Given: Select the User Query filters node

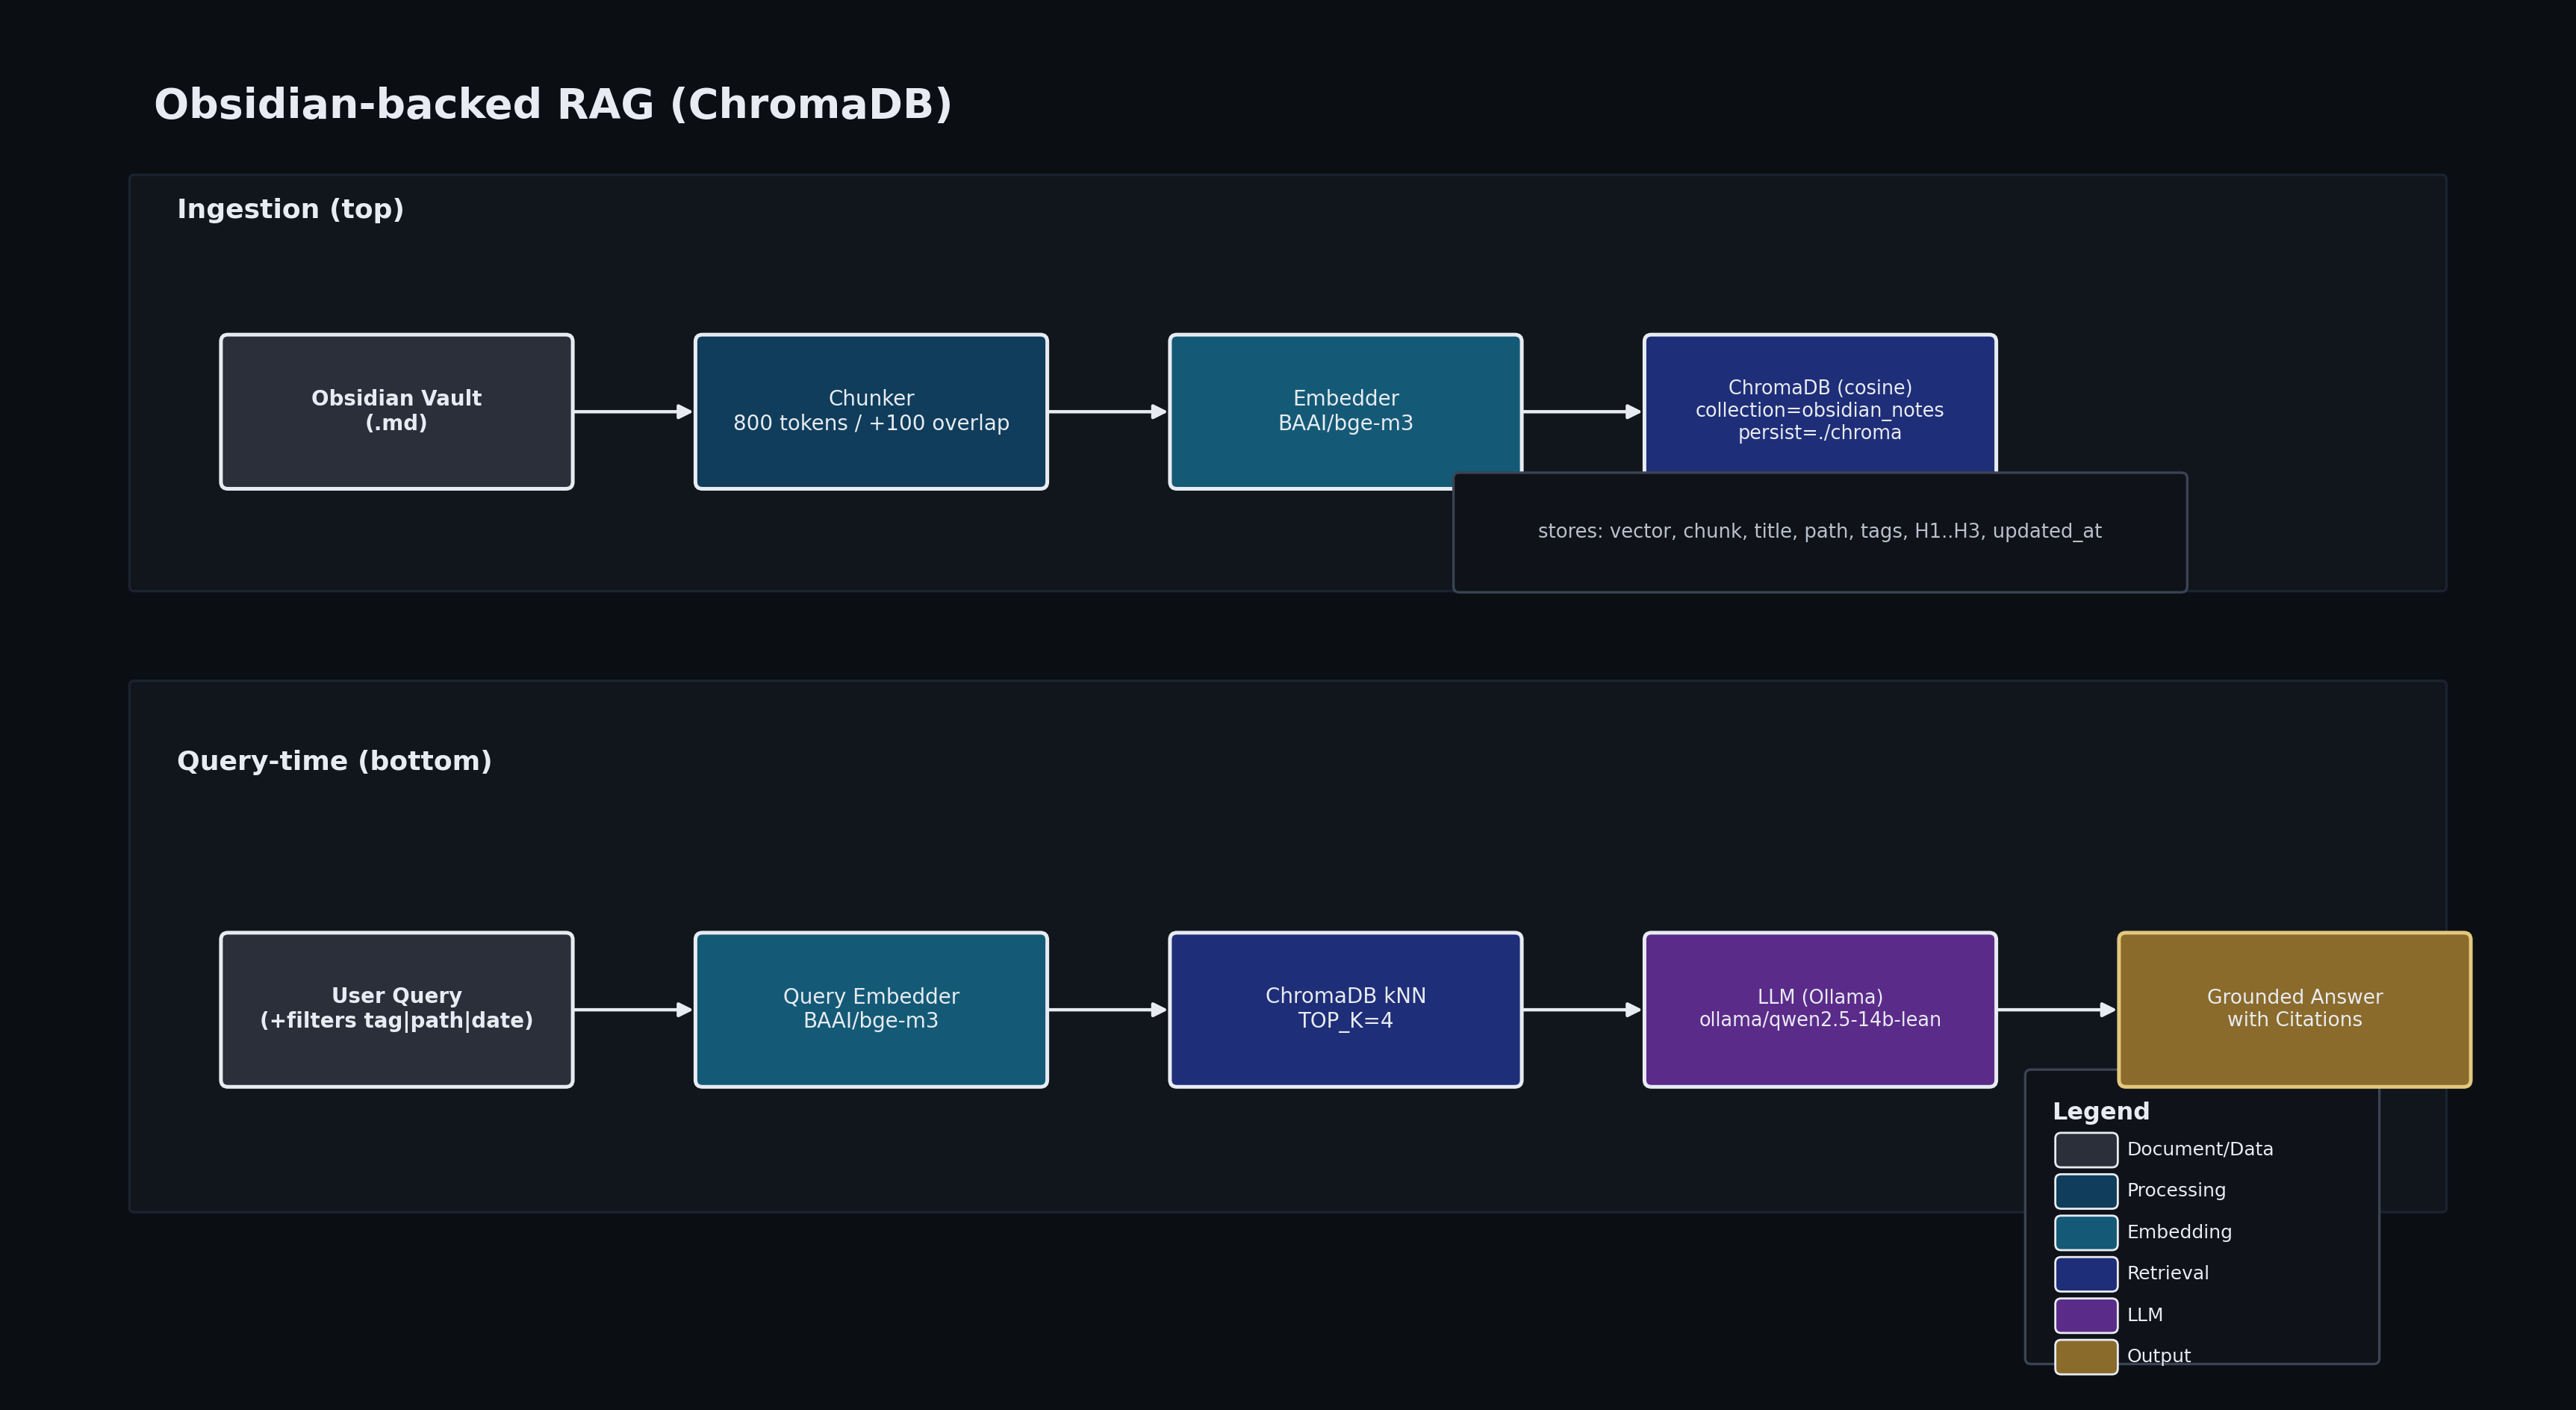Looking at the screenshot, I should 396,1009.
